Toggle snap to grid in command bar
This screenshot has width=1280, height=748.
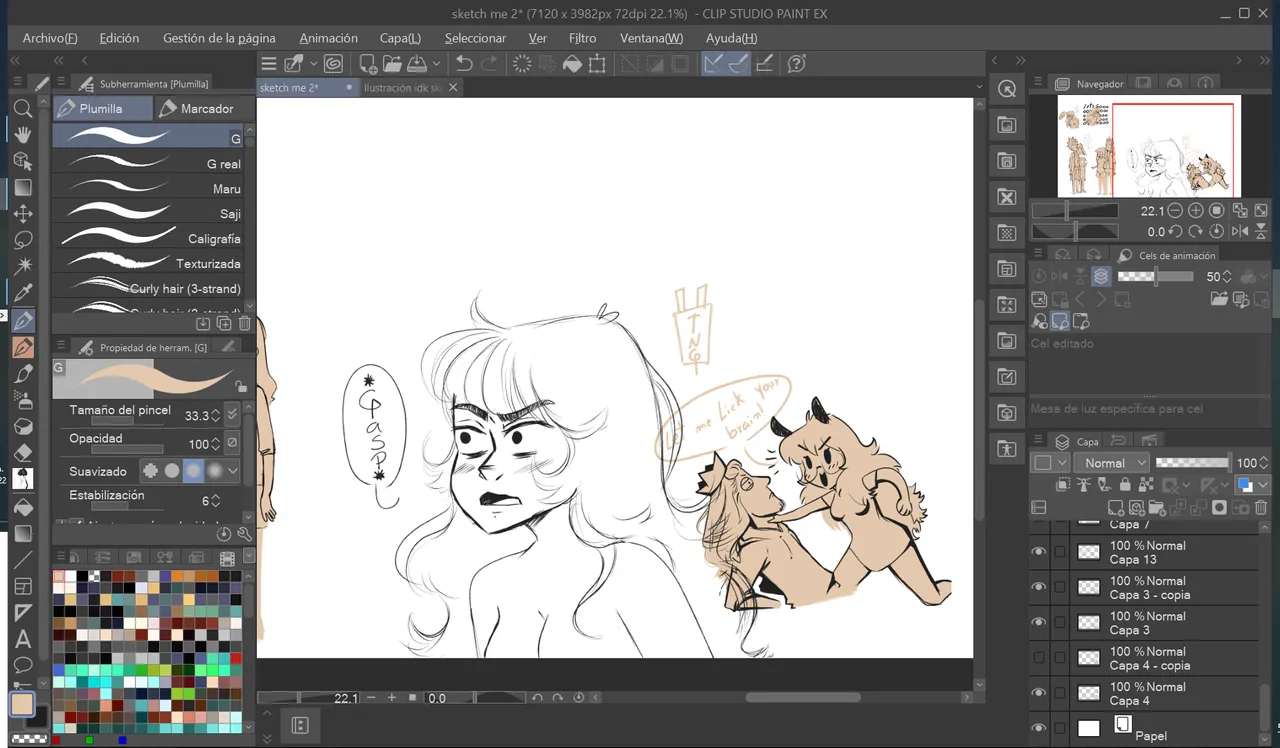764,64
